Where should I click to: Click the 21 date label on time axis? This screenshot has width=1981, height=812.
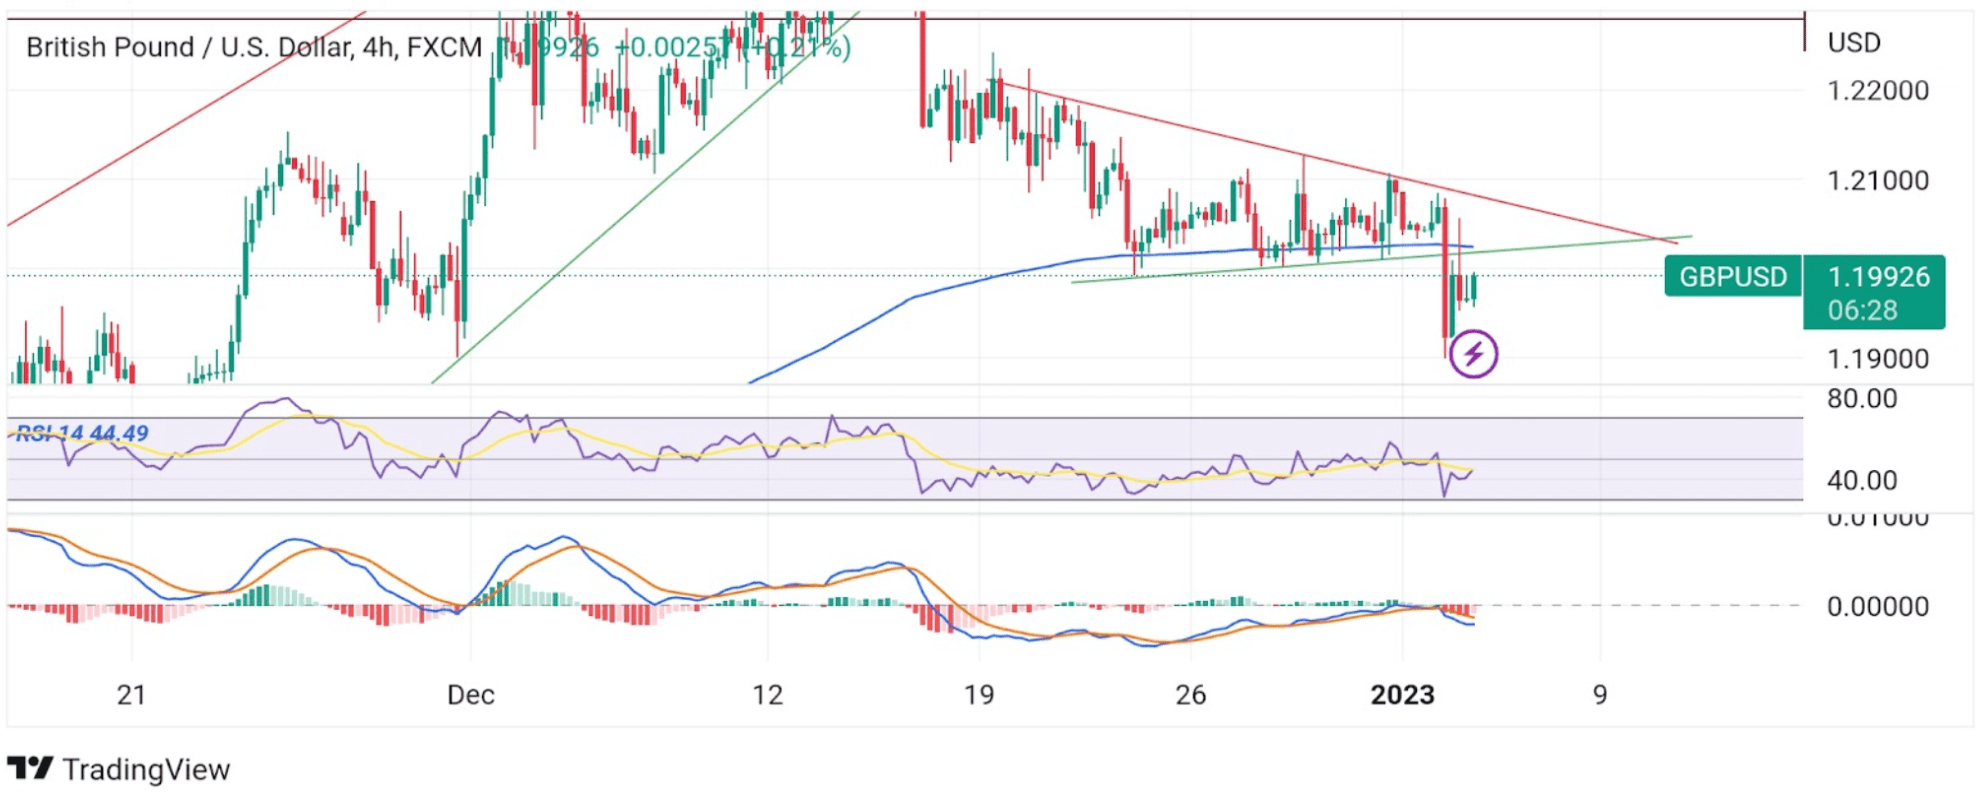[x=131, y=695]
